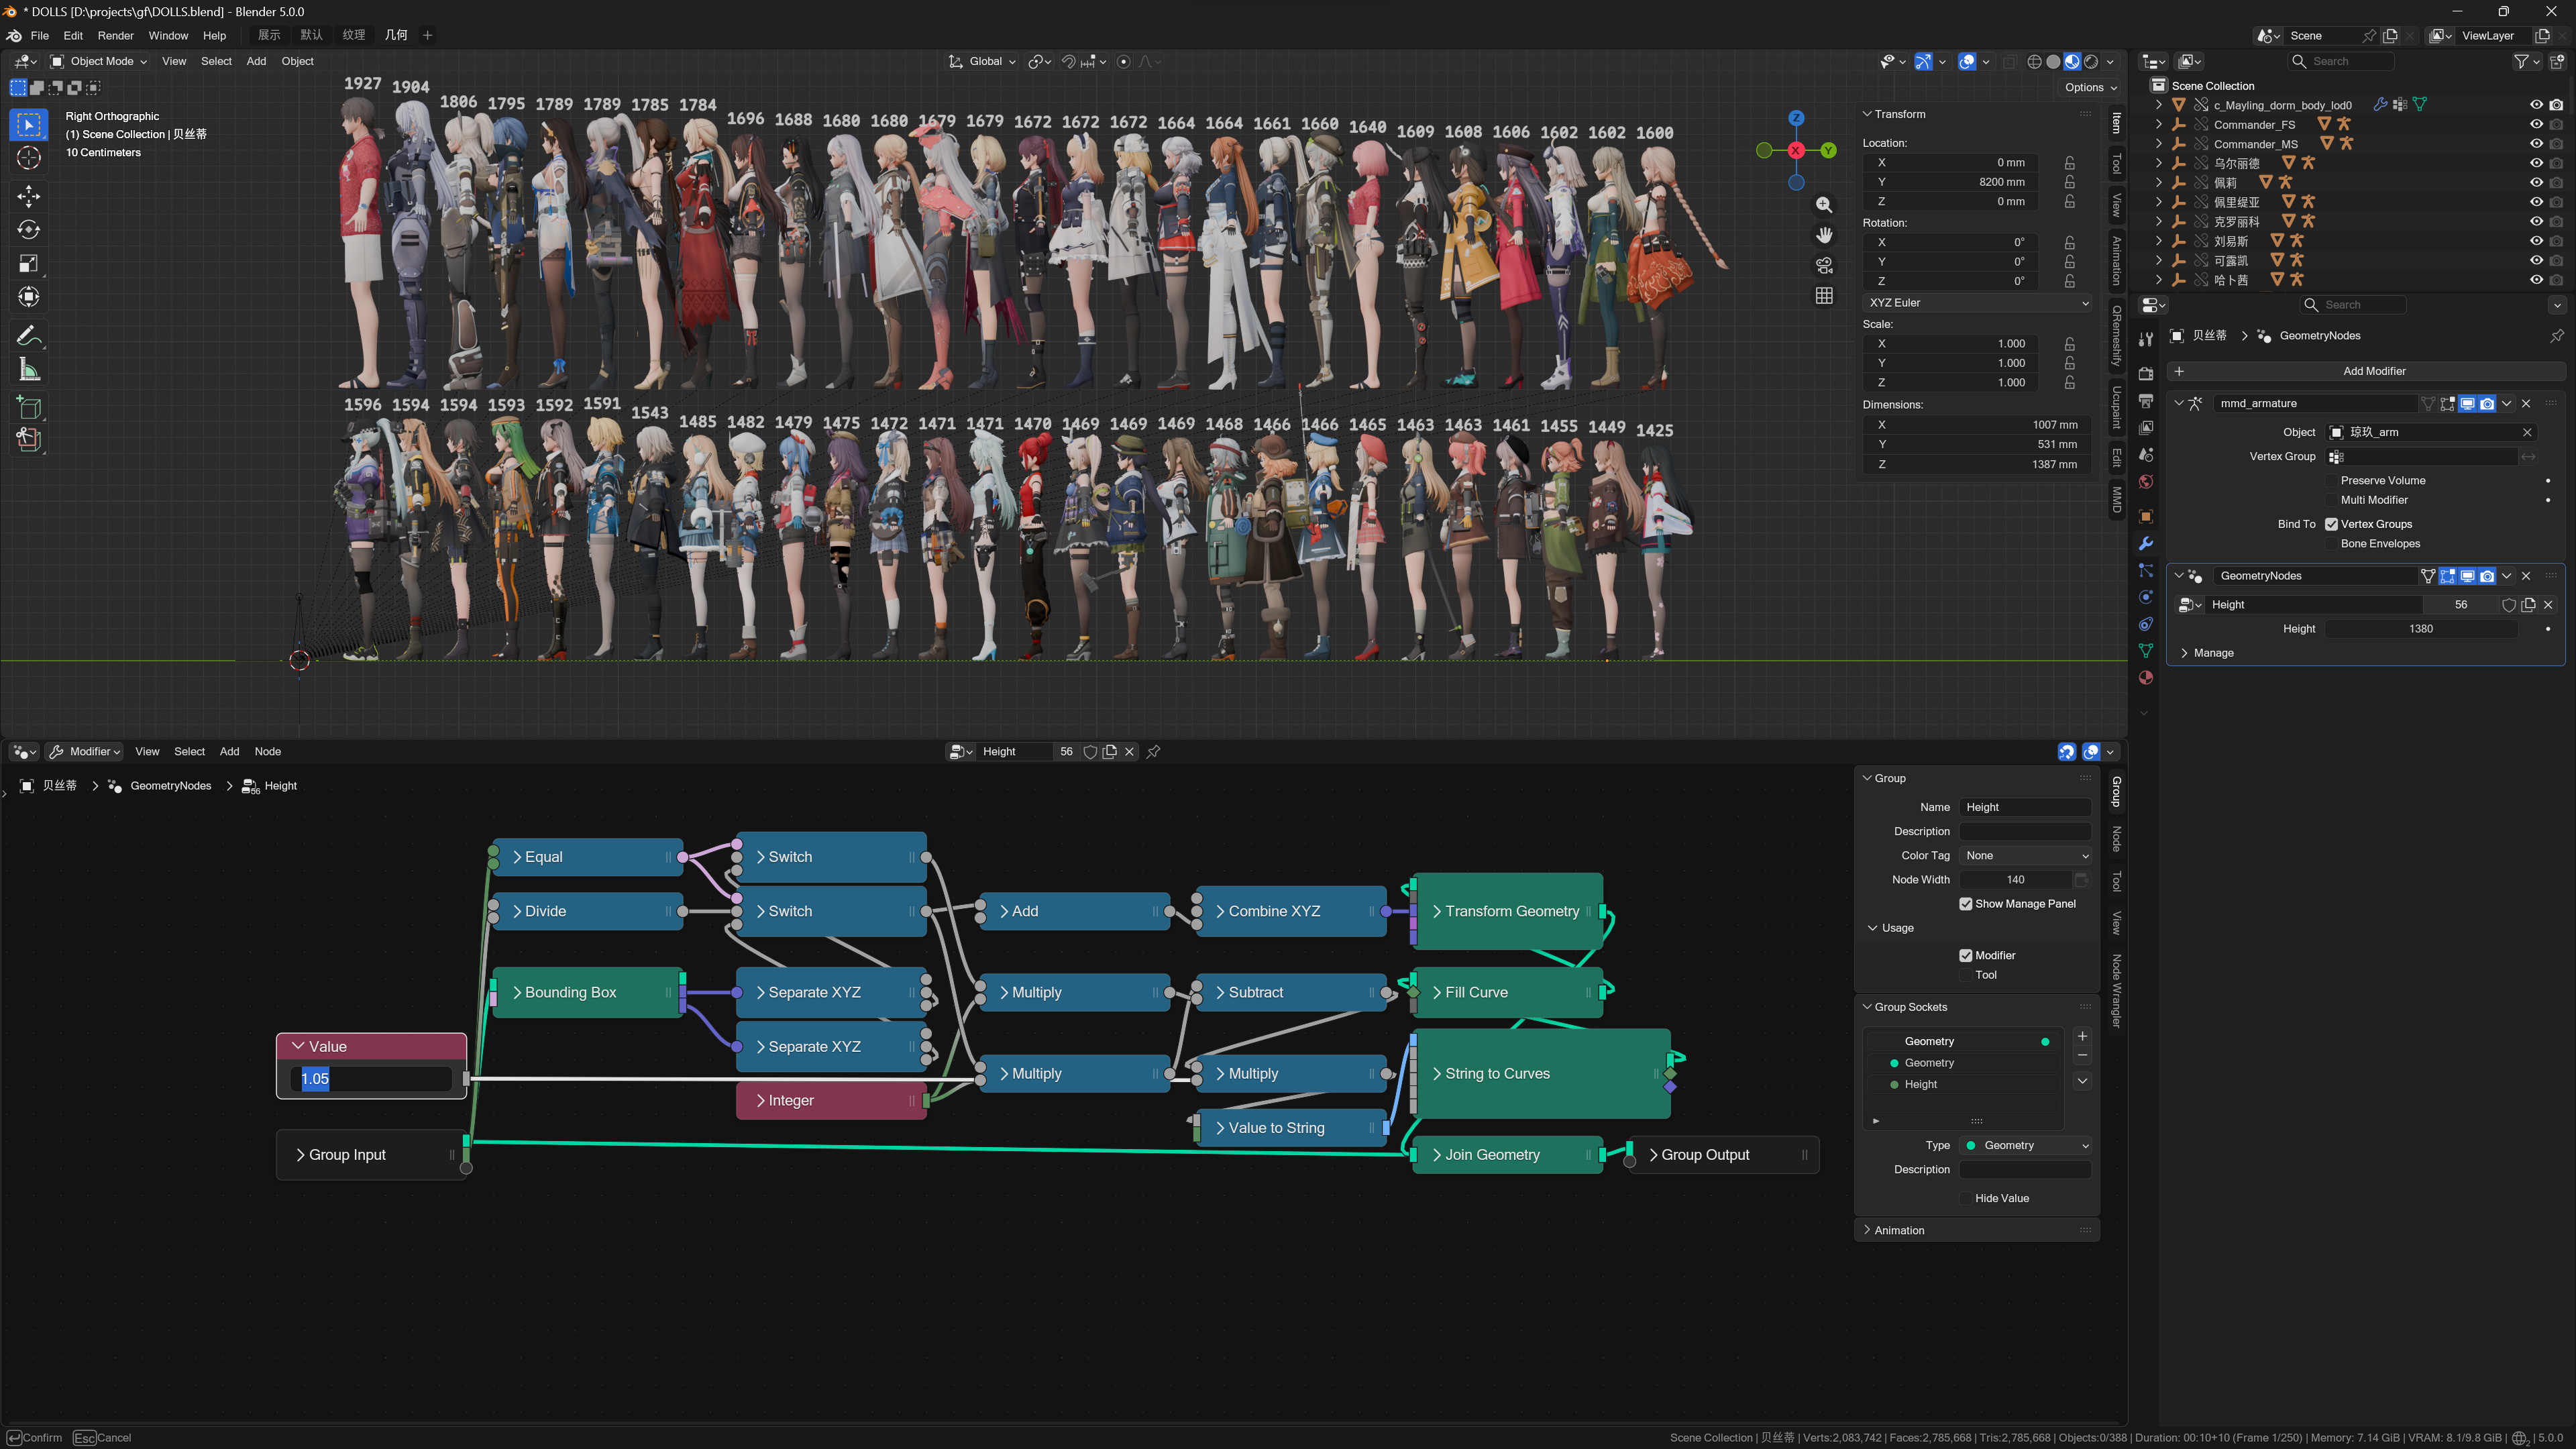Viewport: 2576px width, 1449px height.
Task: Click the viewport zoom magnifier icon
Action: (x=1824, y=205)
